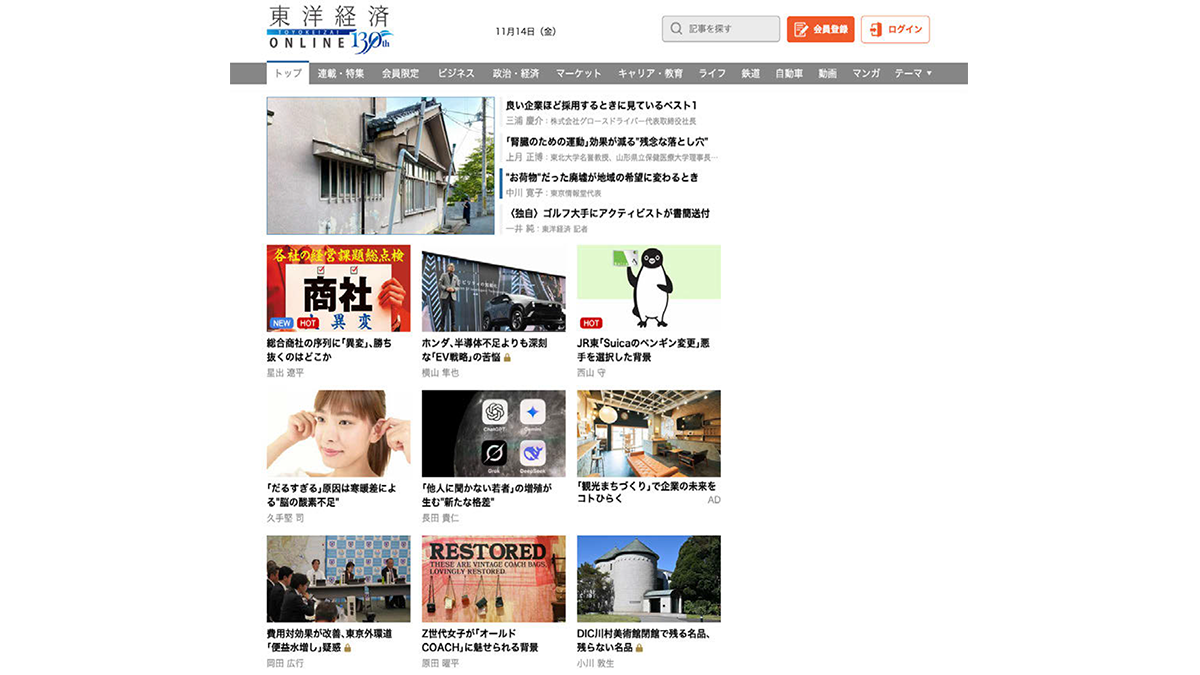Open the マーケット menu item

pyautogui.click(x=579, y=74)
